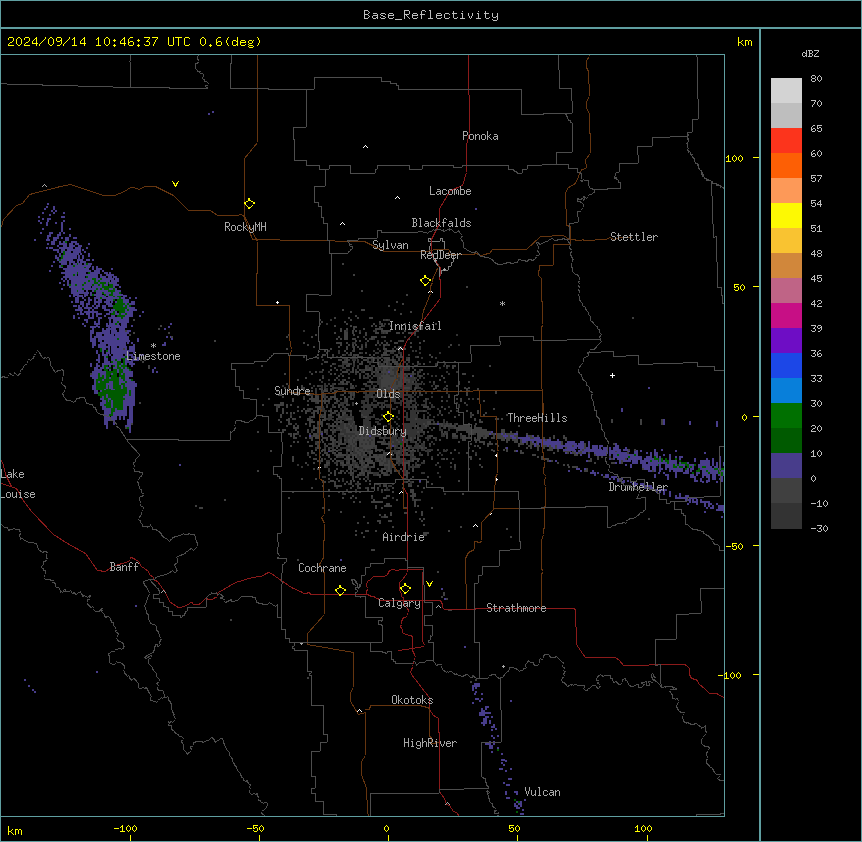
Task: Click the Lacombe city label
Action: pos(450,191)
